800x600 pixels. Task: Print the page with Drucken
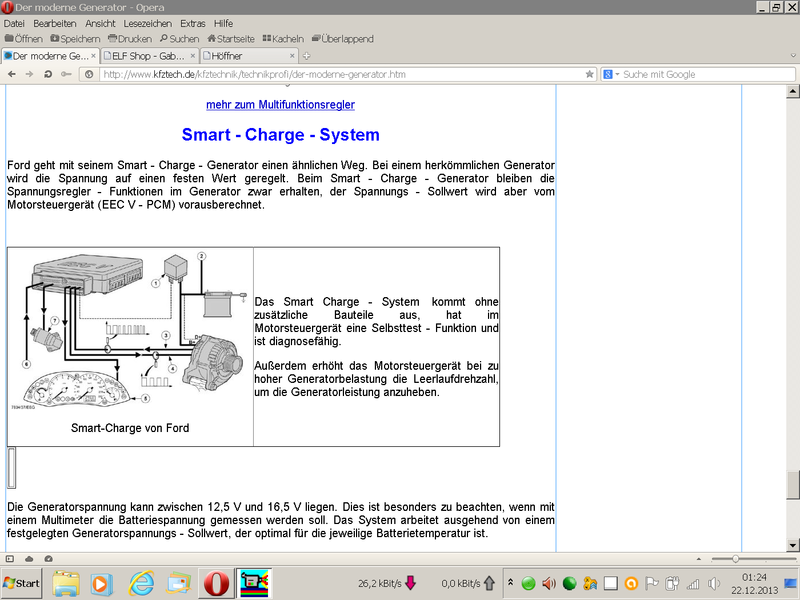[129, 39]
